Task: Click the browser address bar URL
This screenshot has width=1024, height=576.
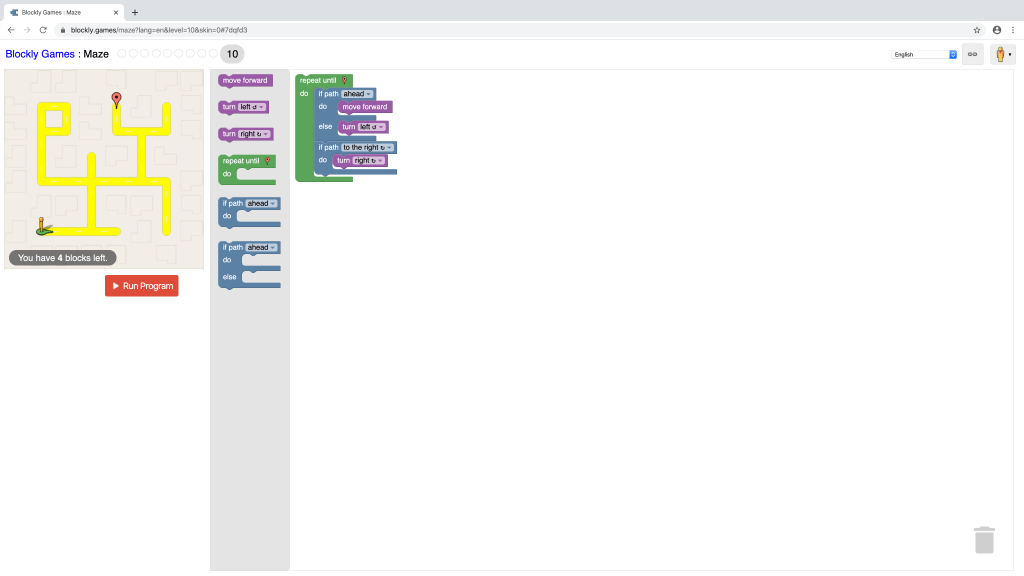Action: pyautogui.click(x=160, y=30)
